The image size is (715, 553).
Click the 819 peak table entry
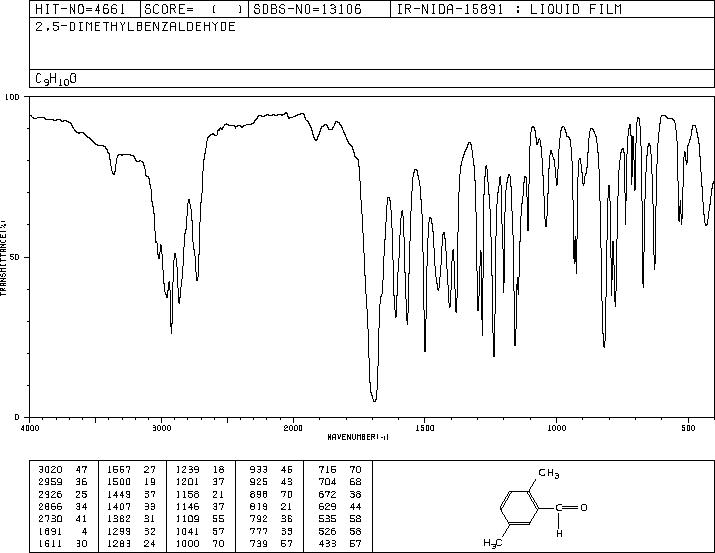pos(271,506)
